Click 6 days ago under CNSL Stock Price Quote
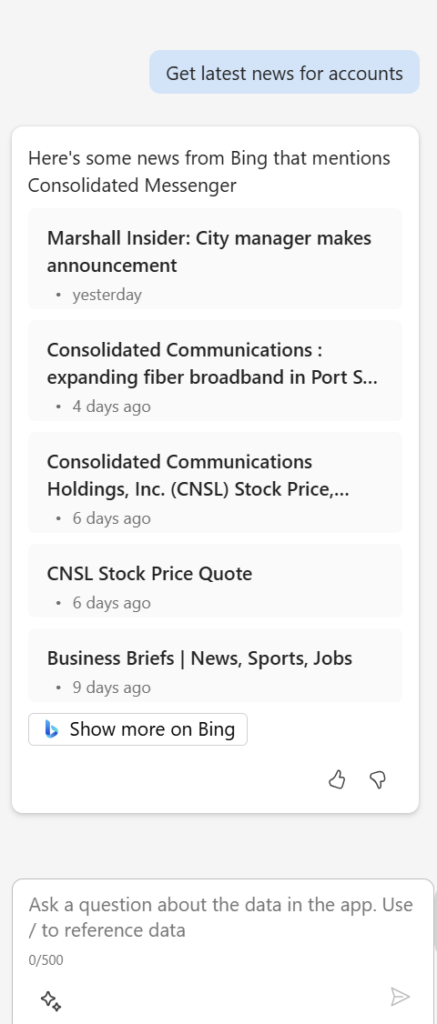The height and width of the screenshot is (1024, 437). (x=111, y=603)
